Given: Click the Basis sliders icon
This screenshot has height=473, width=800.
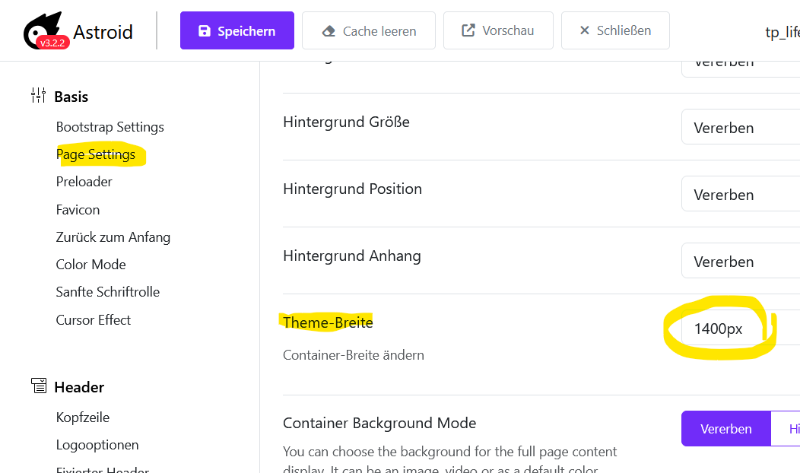Looking at the screenshot, I should 38,95.
